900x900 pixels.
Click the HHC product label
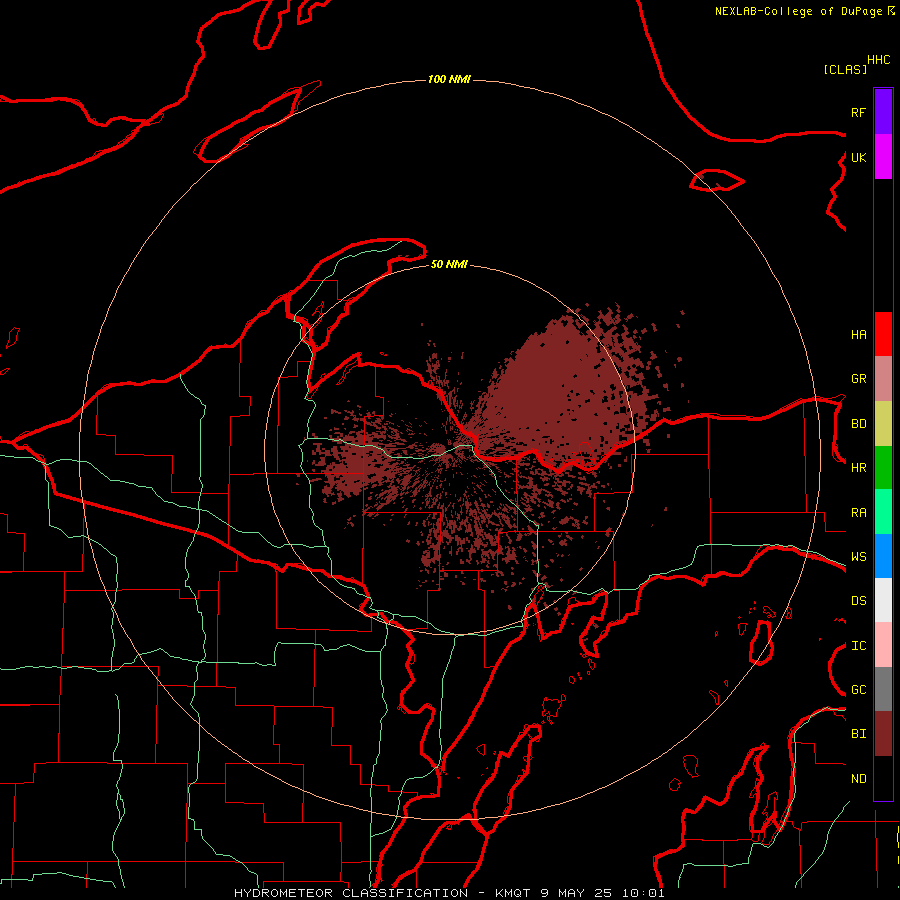(878, 60)
